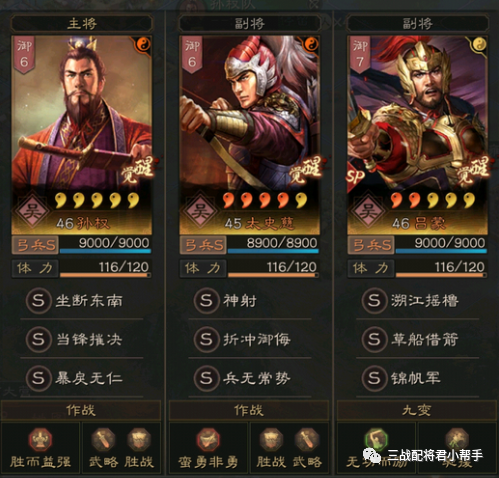The height and width of the screenshot is (478, 499).
Task: Select the 蛮勇非勇 tactic icon
Action: [x=208, y=440]
